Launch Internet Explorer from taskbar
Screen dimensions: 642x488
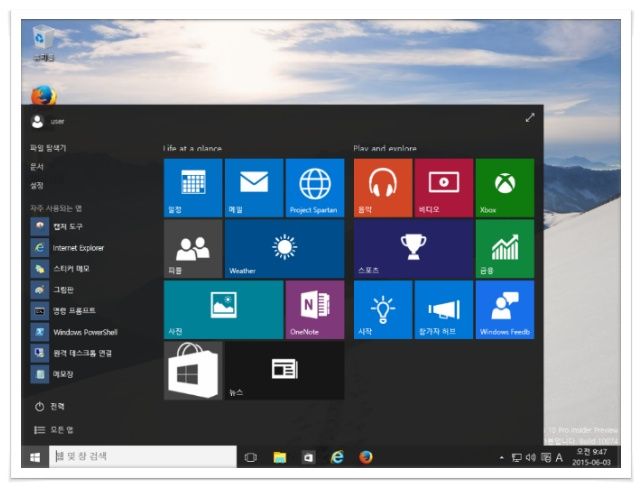pyautogui.click(x=337, y=457)
